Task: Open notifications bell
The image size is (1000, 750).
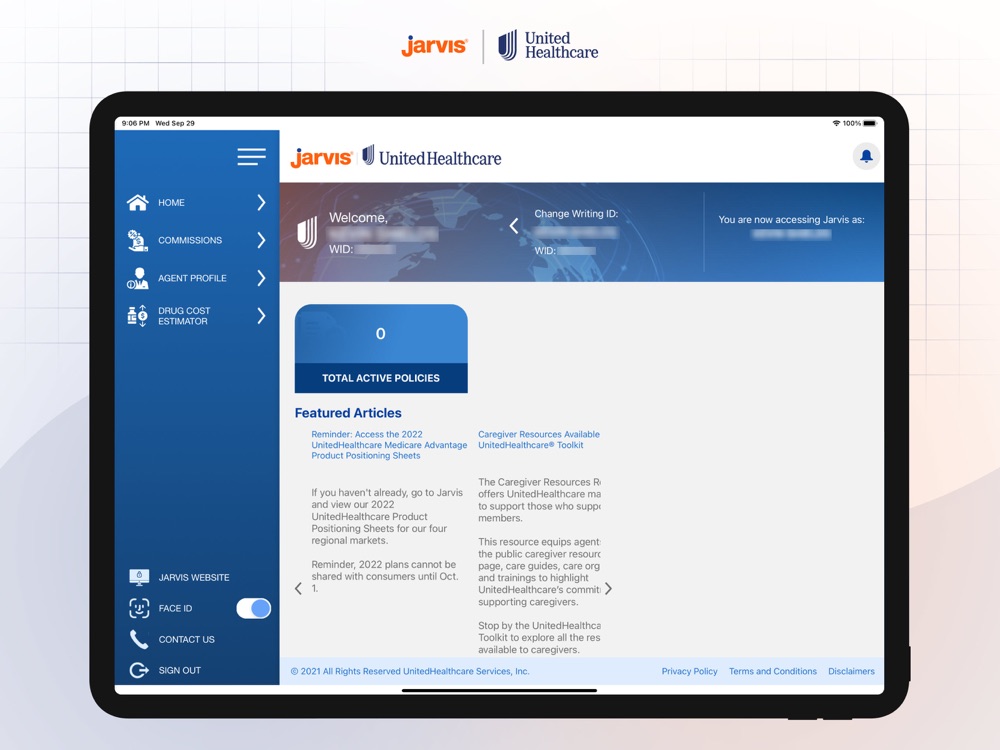Action: tap(866, 156)
